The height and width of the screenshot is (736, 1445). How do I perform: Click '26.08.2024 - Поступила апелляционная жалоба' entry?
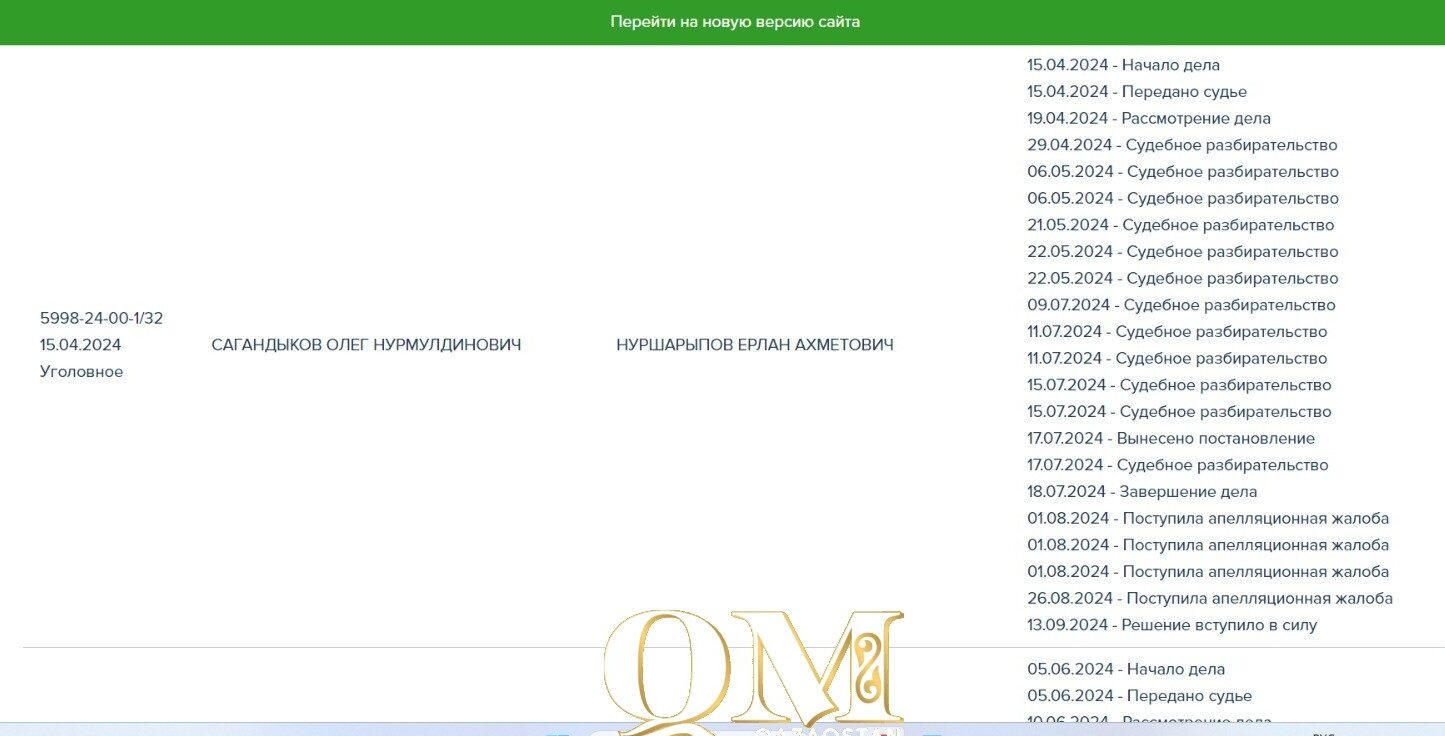1210,598
